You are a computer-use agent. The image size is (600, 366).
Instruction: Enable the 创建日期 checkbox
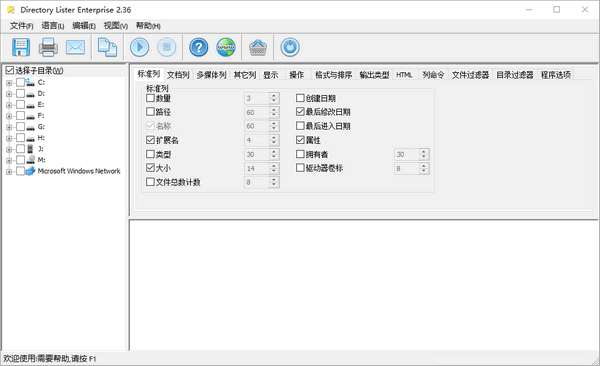point(300,98)
